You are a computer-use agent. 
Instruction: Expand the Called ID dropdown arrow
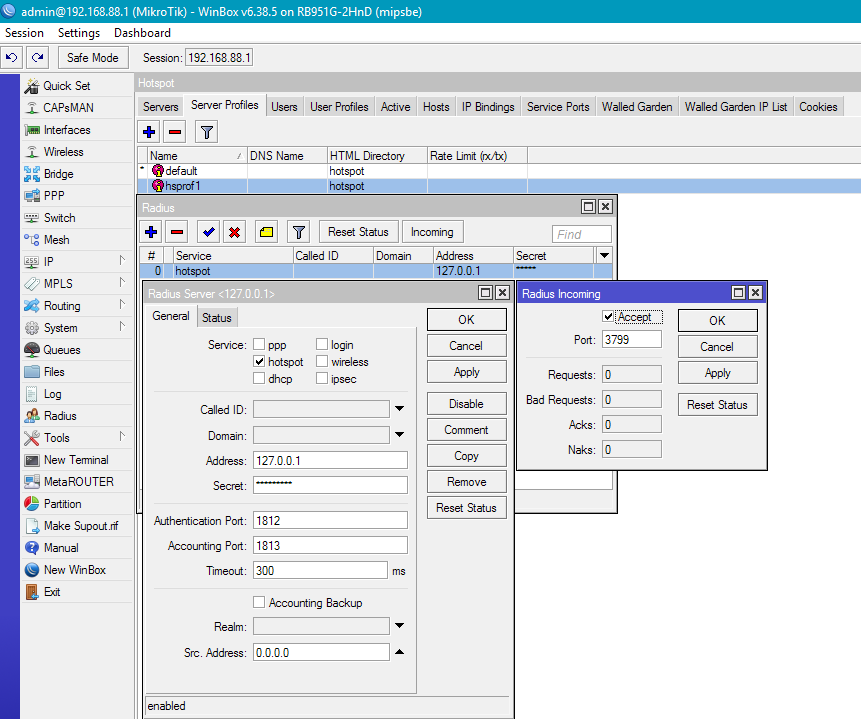coord(399,409)
